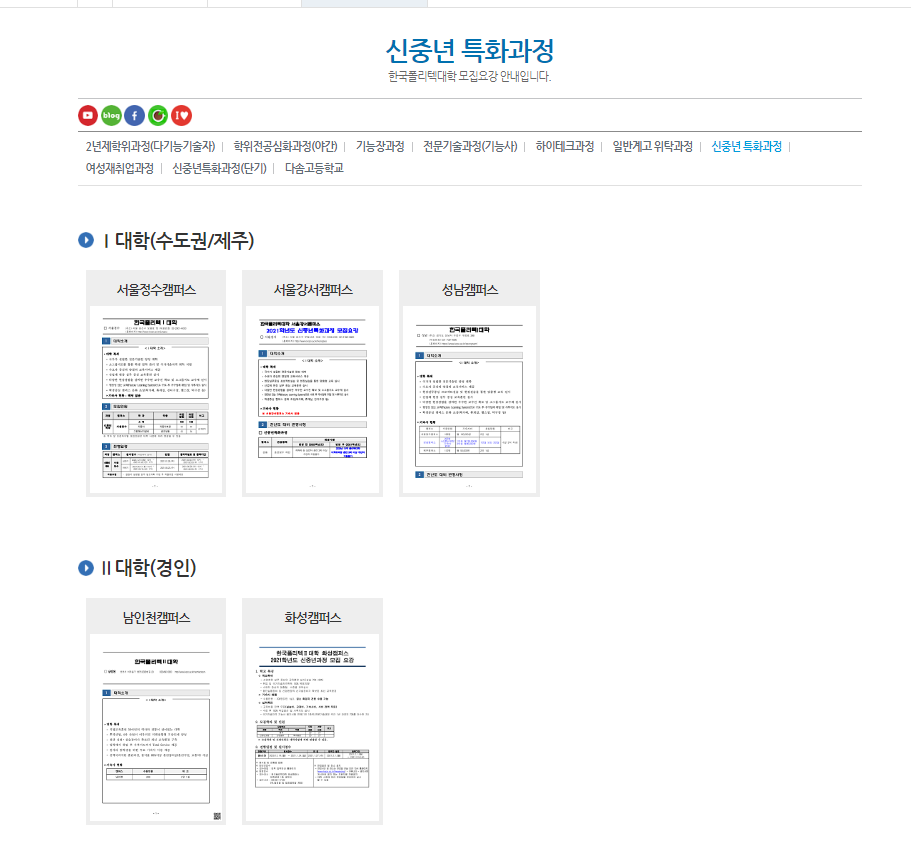Click the 남인천캠퍼스 card title
The image size is (911, 844).
156,617
